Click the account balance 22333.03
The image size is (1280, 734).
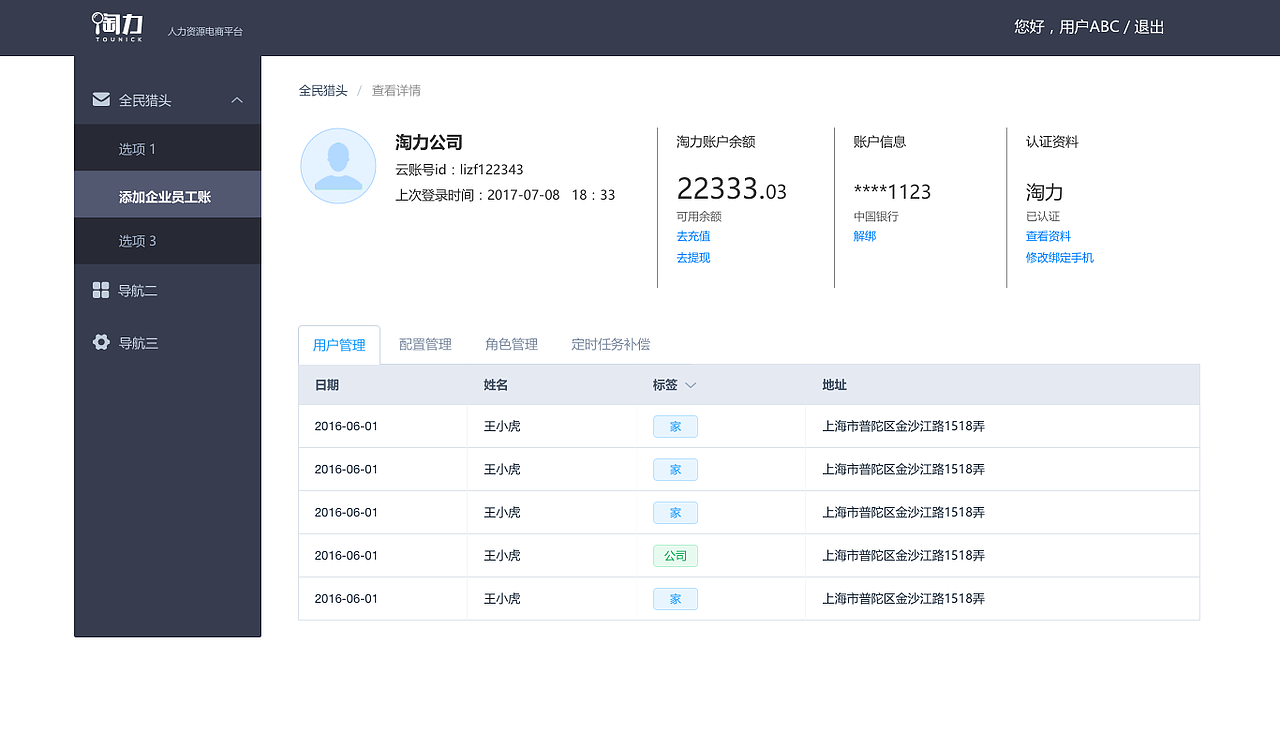731,189
